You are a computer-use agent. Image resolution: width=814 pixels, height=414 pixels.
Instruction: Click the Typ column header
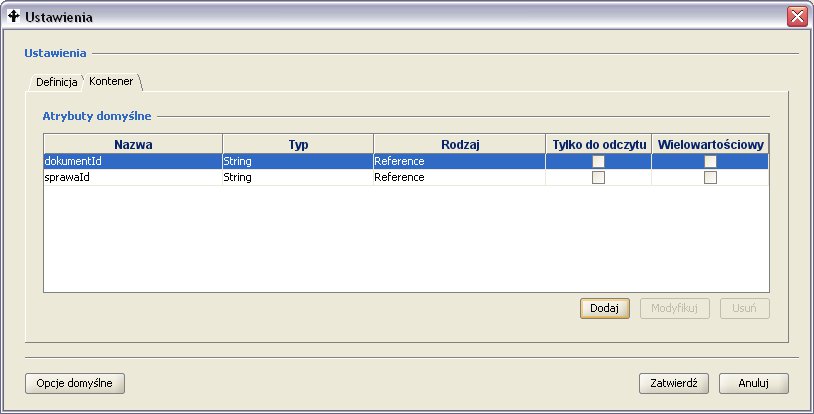tap(298, 145)
